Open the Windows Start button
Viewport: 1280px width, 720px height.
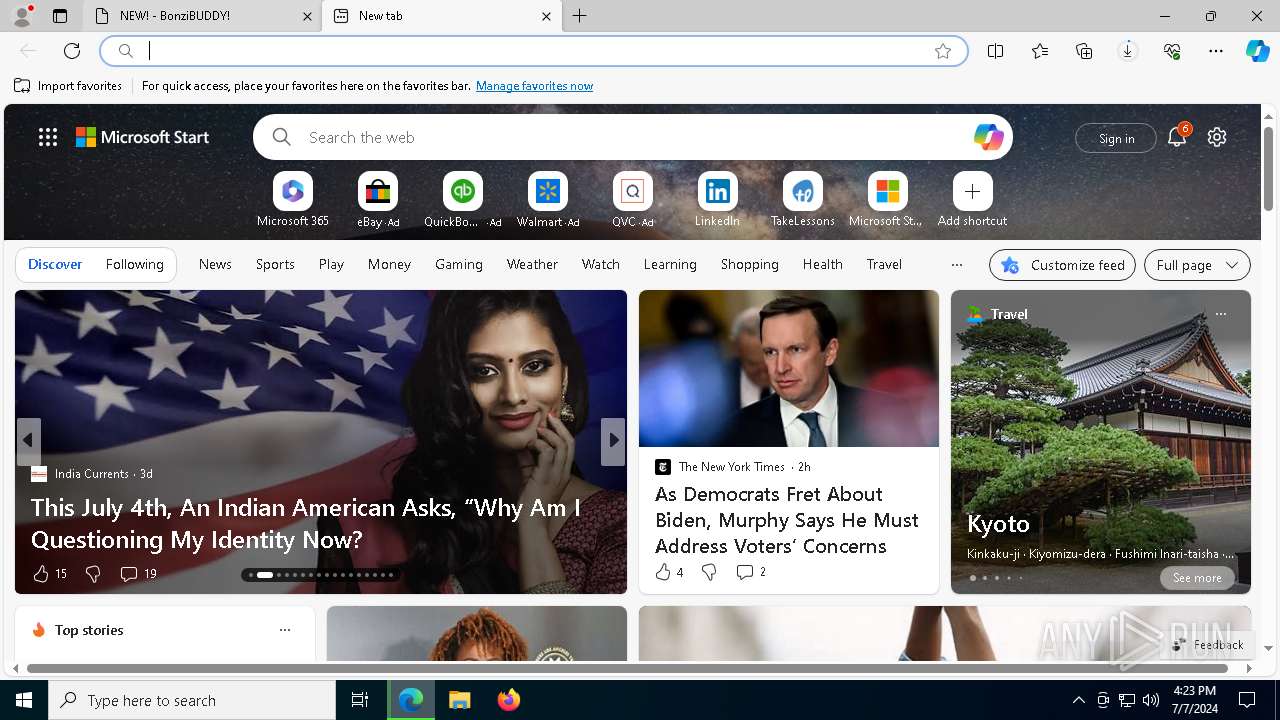point(24,700)
